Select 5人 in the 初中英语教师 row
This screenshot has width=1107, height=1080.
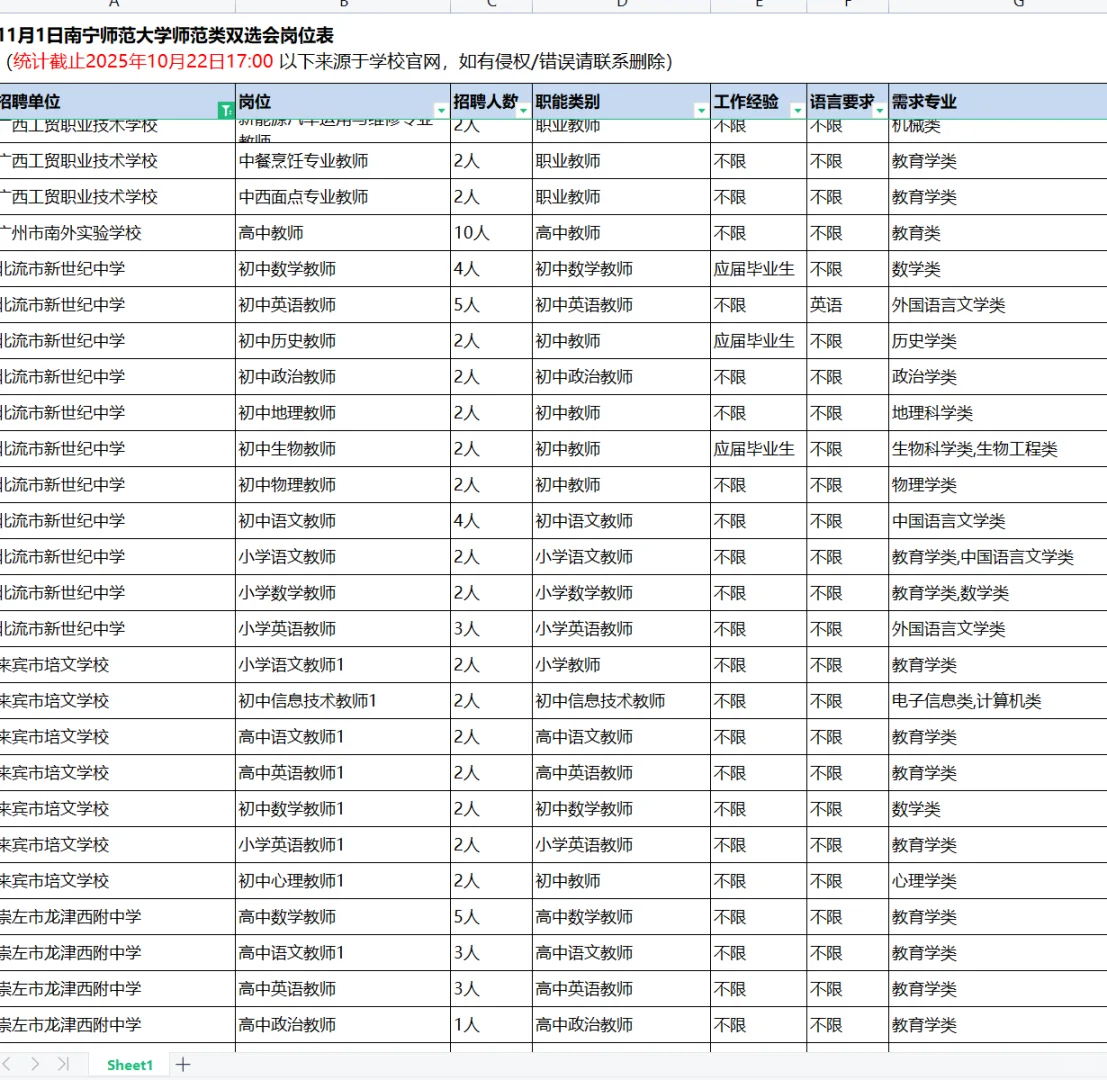(491, 305)
